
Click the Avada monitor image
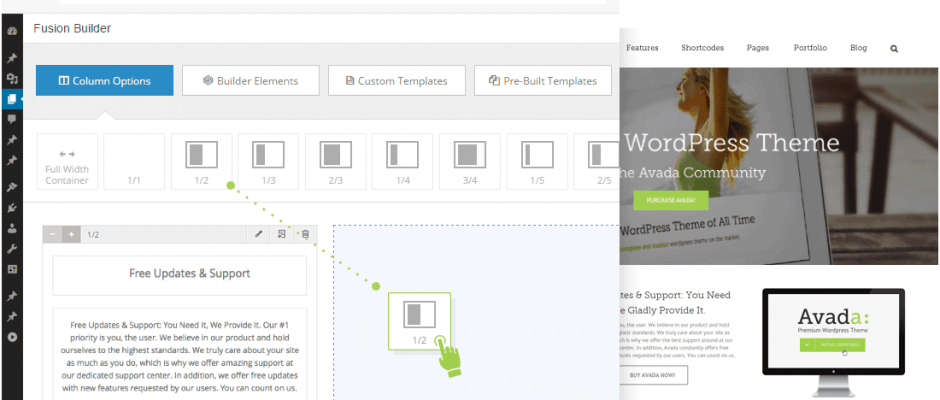(x=833, y=340)
